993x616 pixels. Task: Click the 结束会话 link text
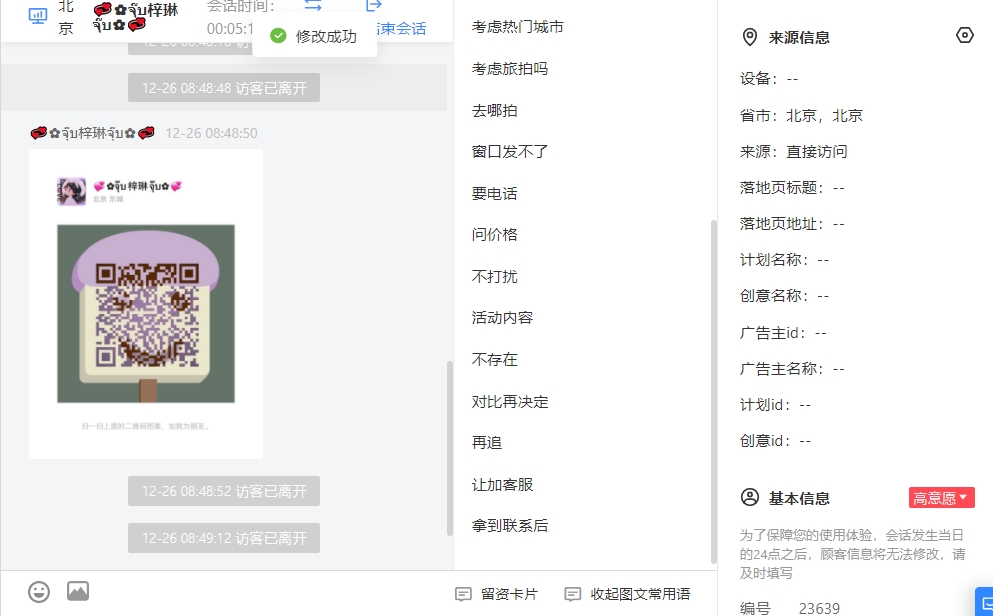[402, 28]
